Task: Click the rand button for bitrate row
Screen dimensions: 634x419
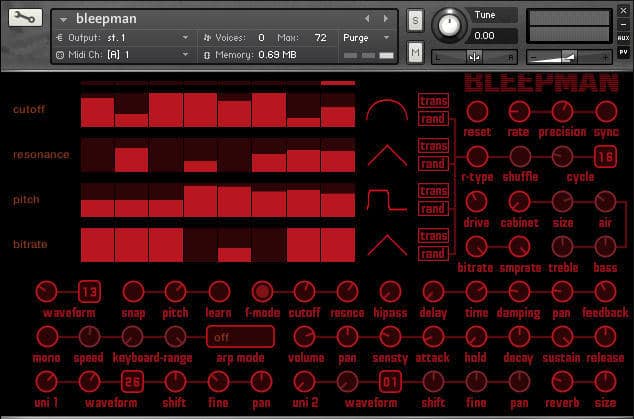Action: pyautogui.click(x=433, y=254)
